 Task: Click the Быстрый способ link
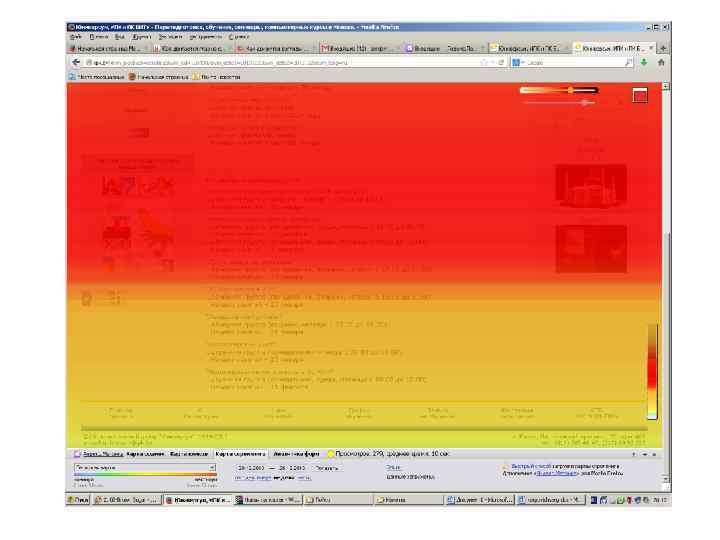pyautogui.click(x=531, y=466)
